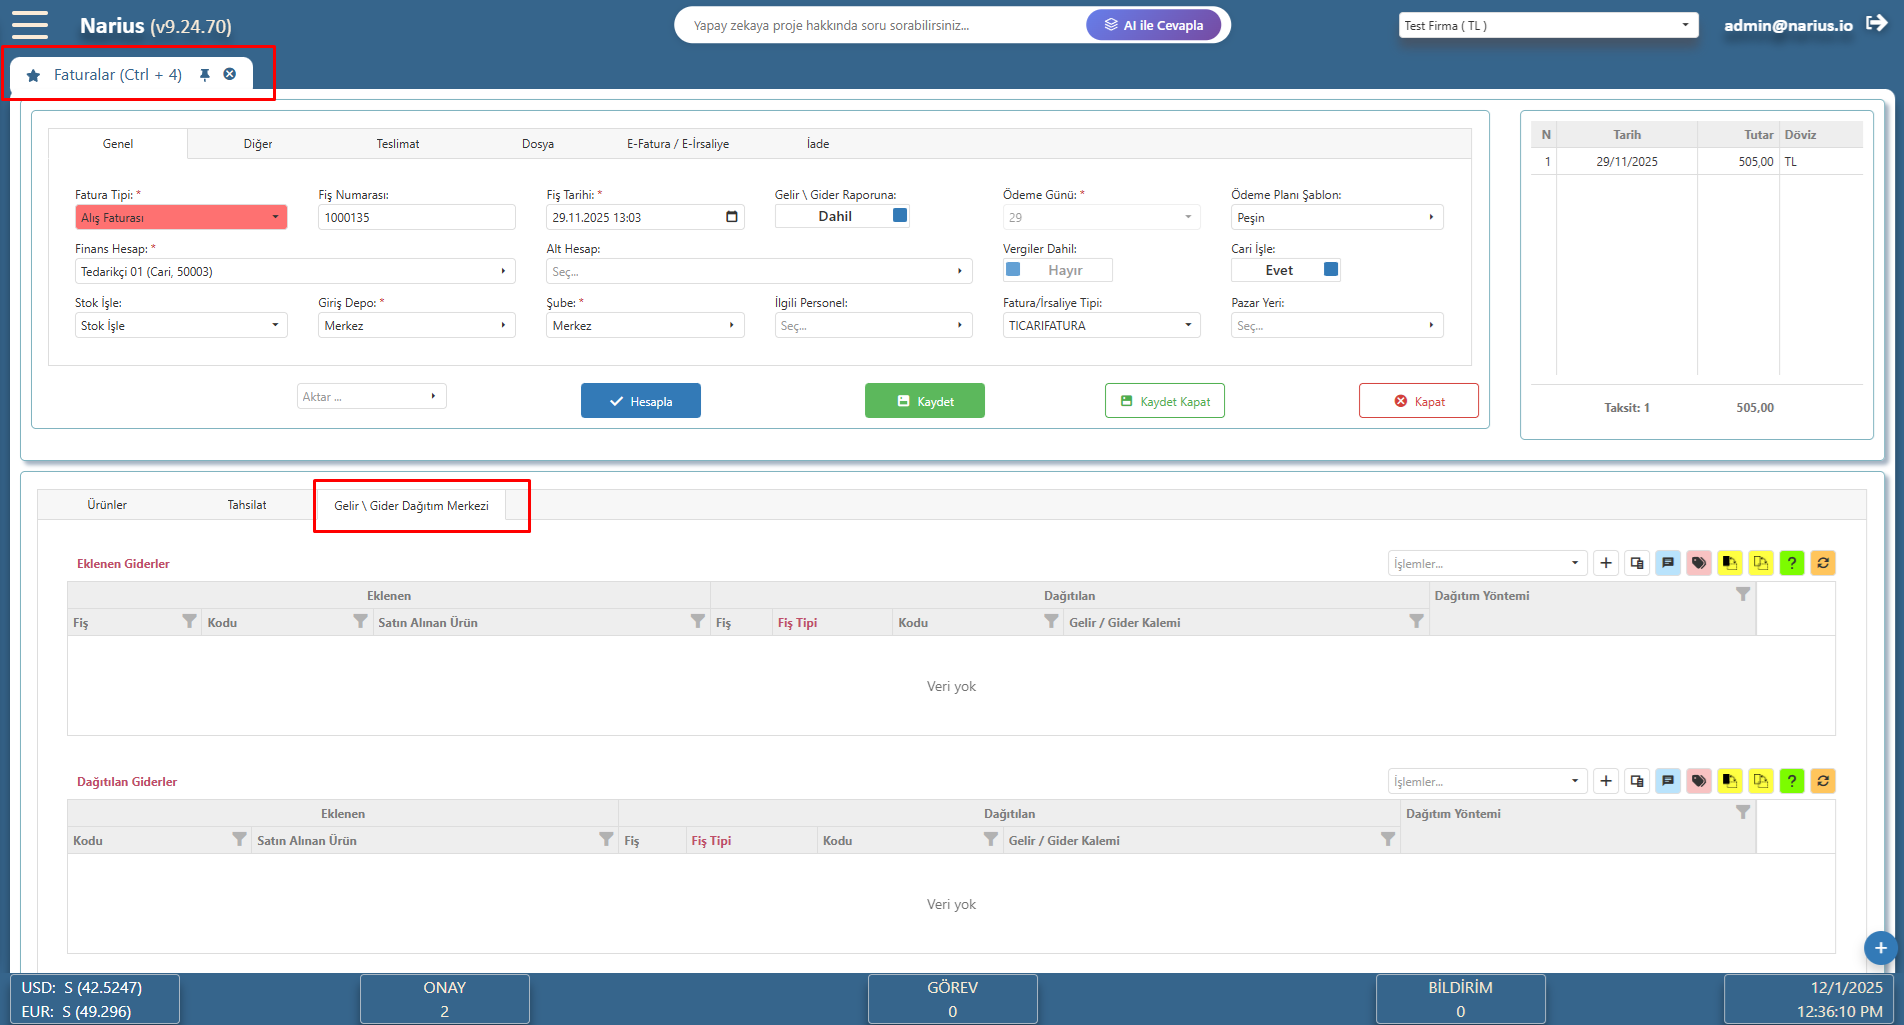This screenshot has height=1025, width=1904.
Task: Click the red Kapat button
Action: 1419,401
